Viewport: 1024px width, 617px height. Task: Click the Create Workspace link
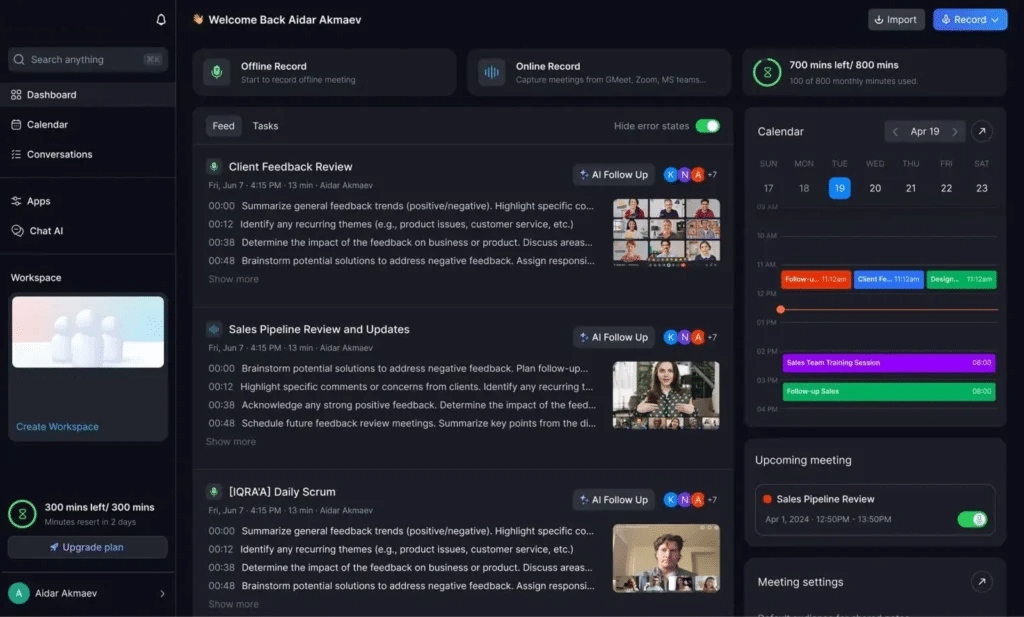point(57,426)
